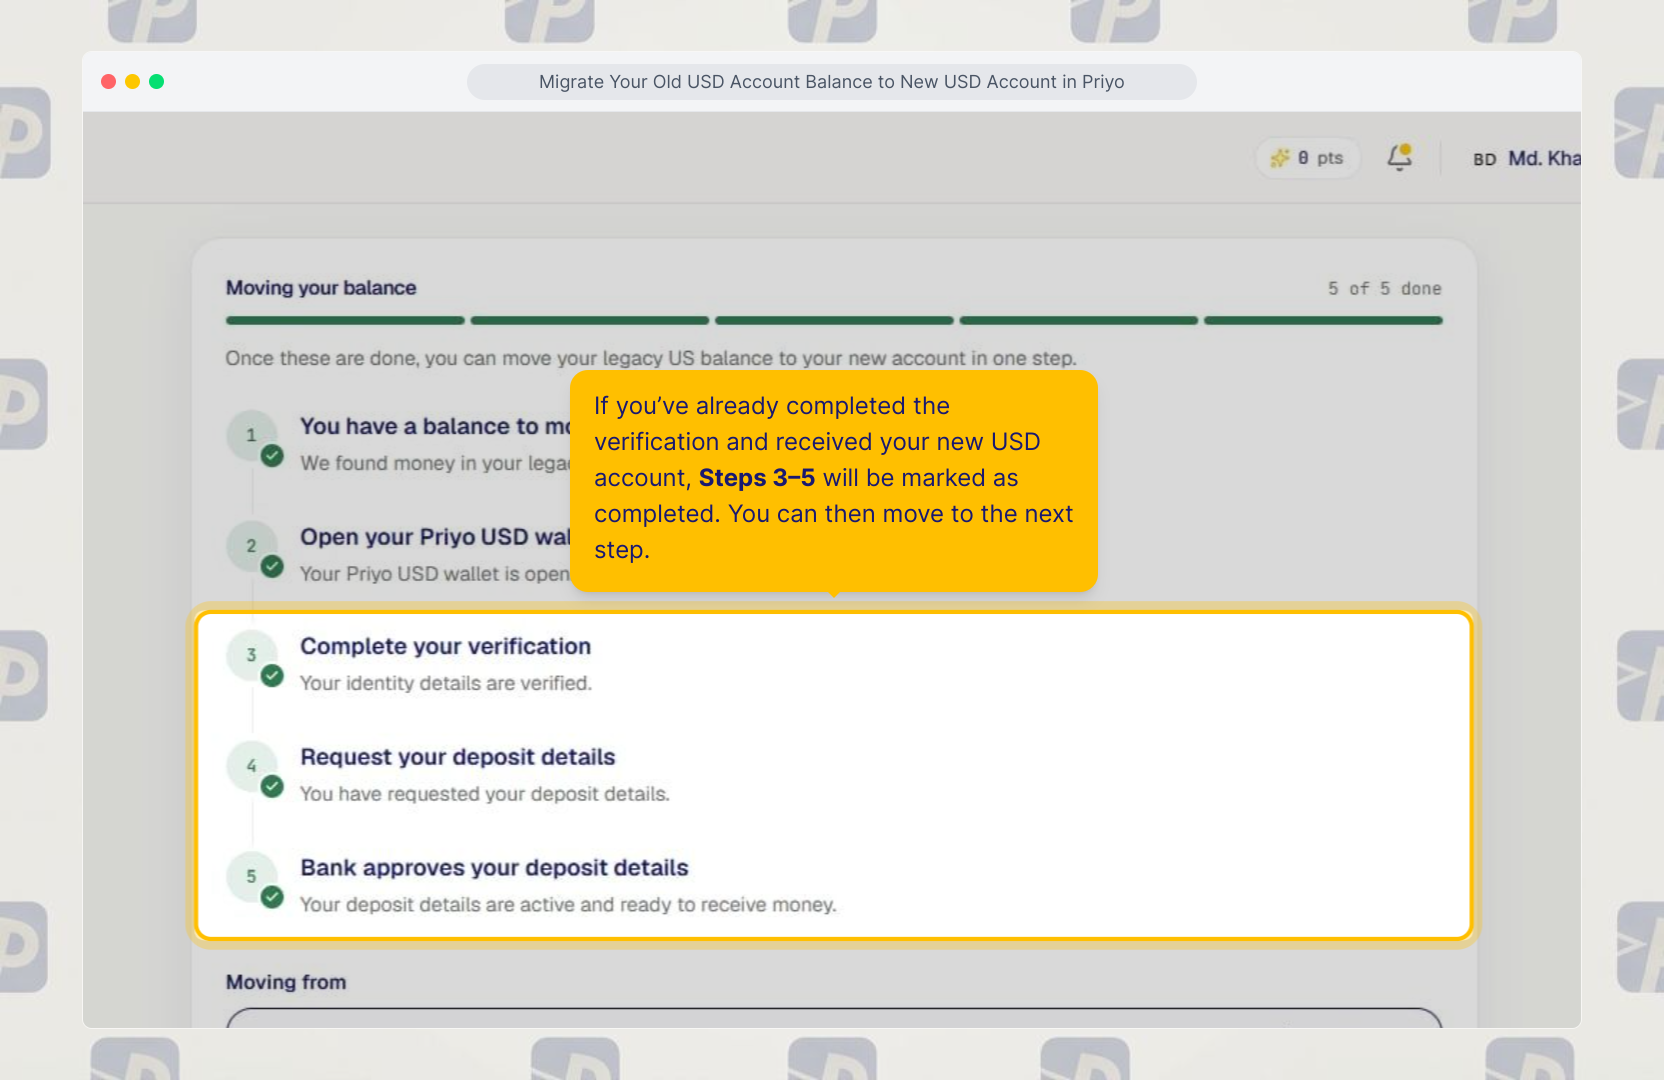Click the green maximize window button

click(157, 81)
